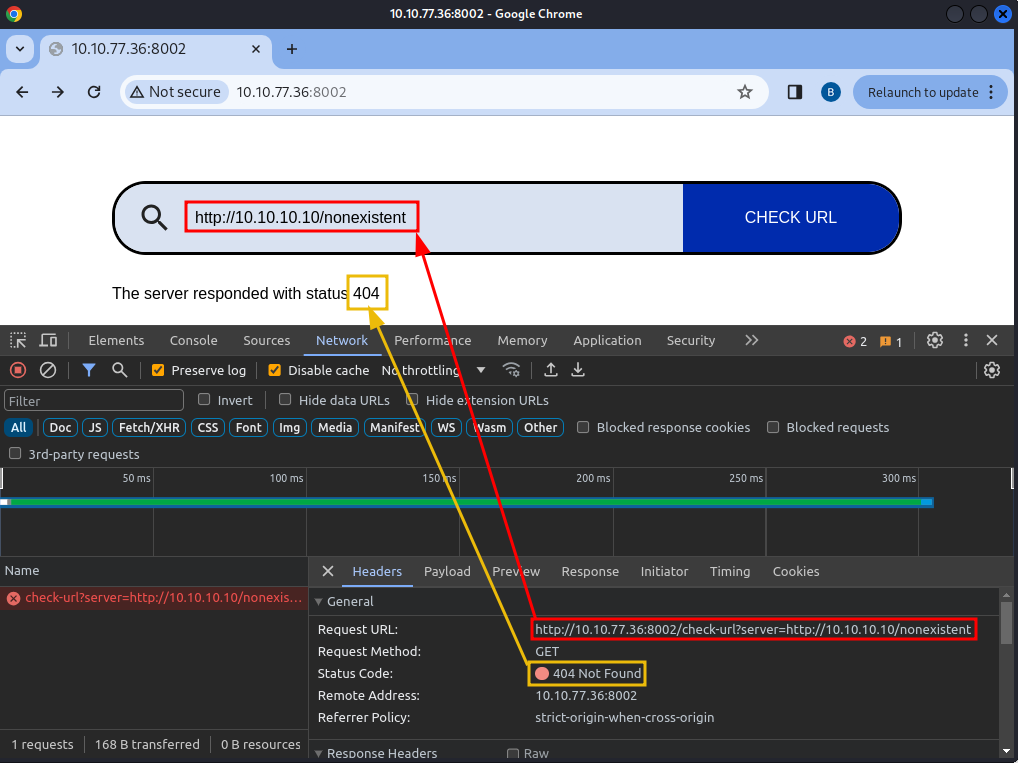This screenshot has width=1018, height=763.
Task: Switch to the Sources panel
Action: (266, 340)
